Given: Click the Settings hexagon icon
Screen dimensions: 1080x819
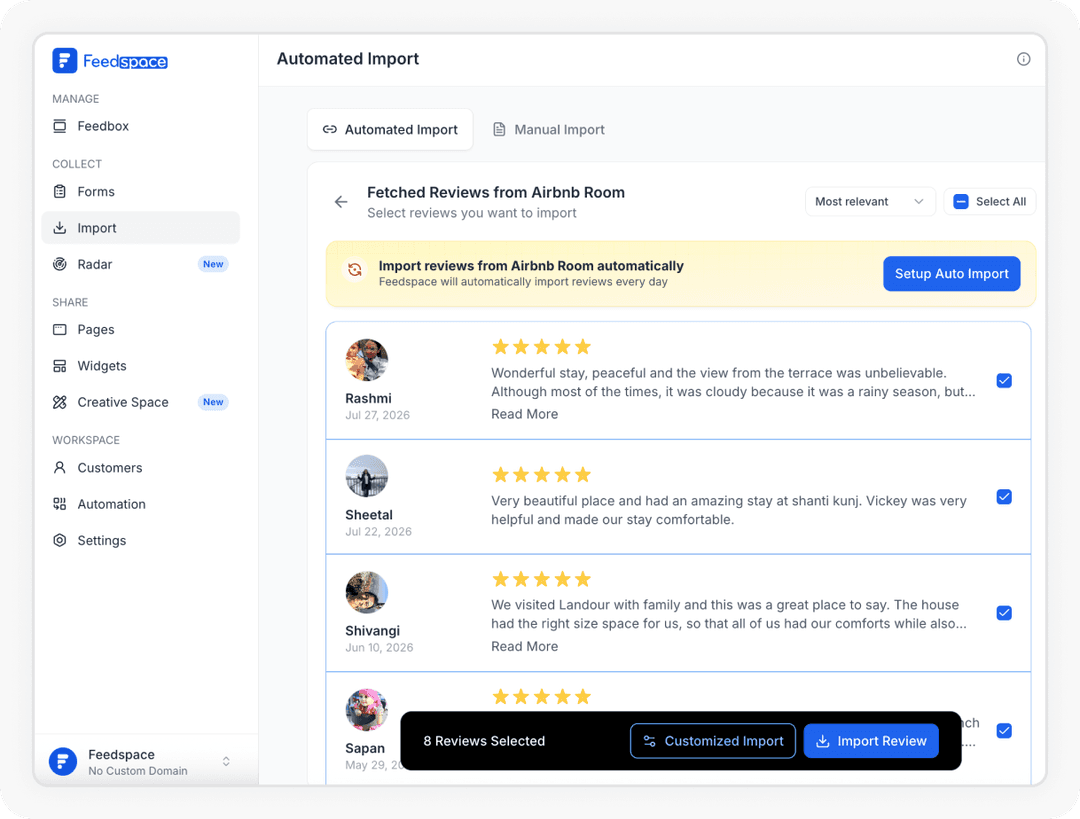Looking at the screenshot, I should (x=60, y=541).
